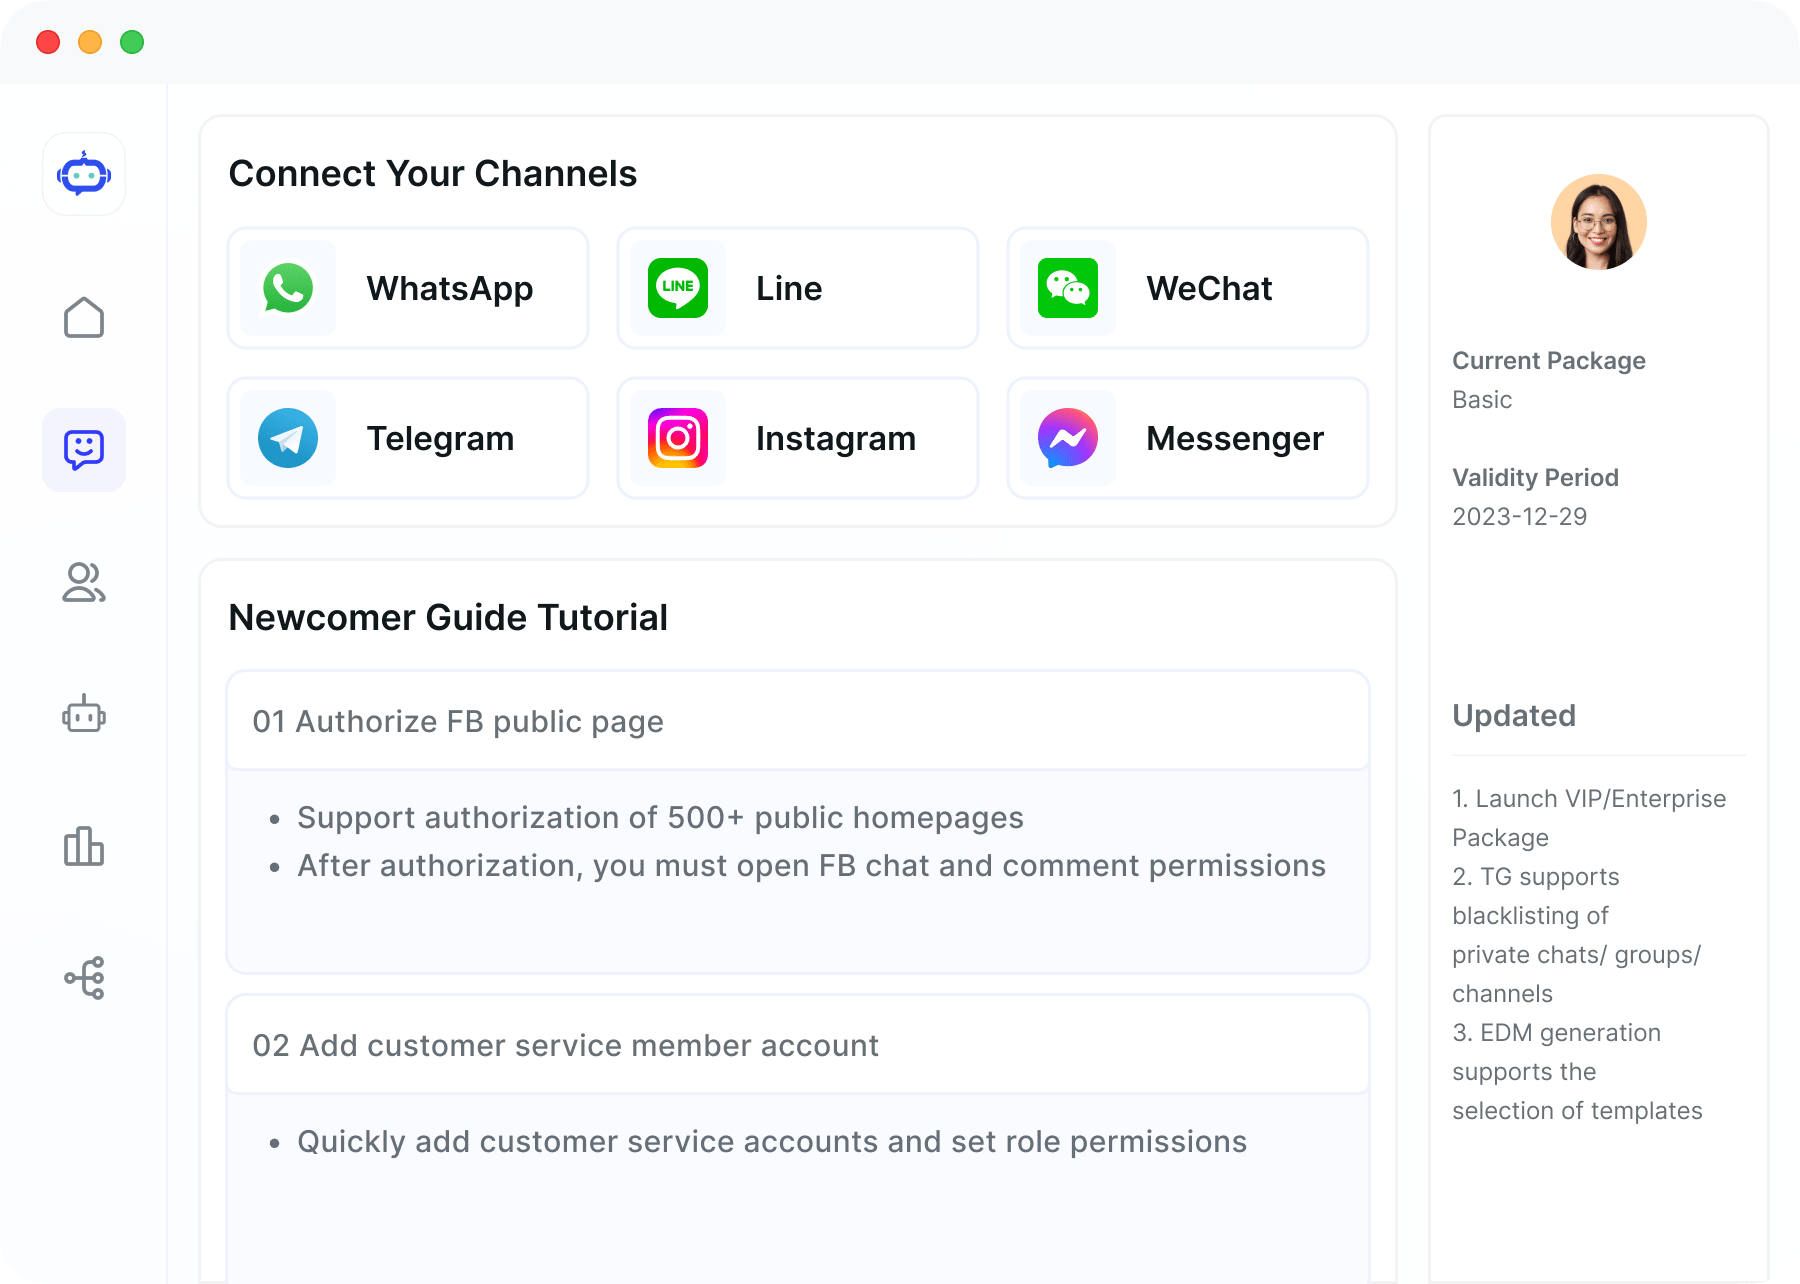Viewport: 1800px width, 1284px height.
Task: Click the WhatsApp logo icon
Action: pyautogui.click(x=288, y=288)
